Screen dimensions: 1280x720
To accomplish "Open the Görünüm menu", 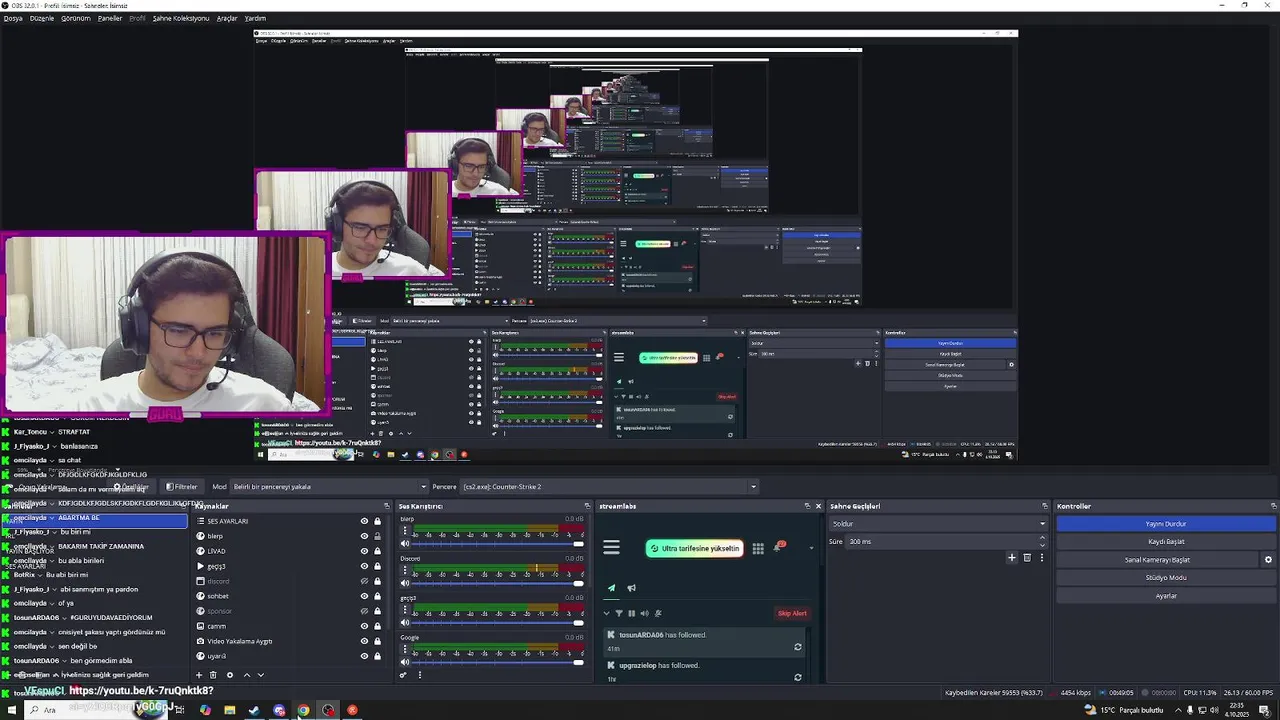I will click(76, 18).
